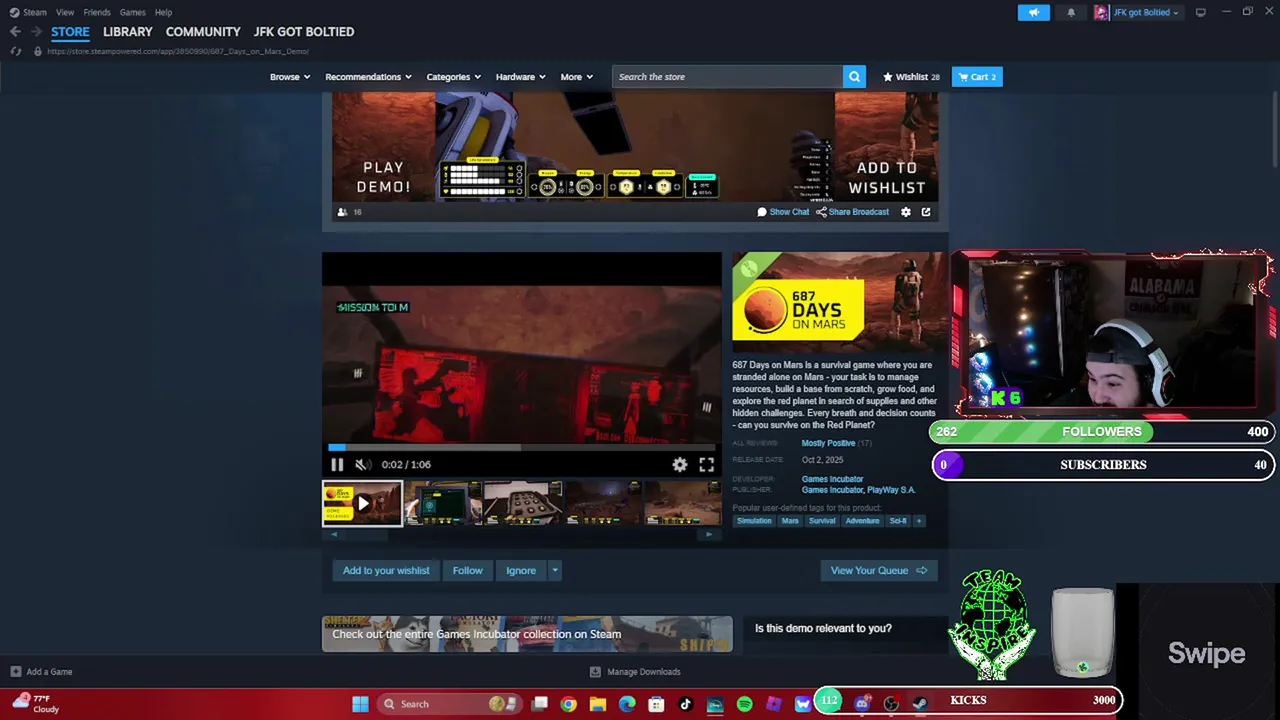Open PlayWay S.A. publisher link
Image resolution: width=1280 pixels, height=720 pixels.
[x=891, y=490]
